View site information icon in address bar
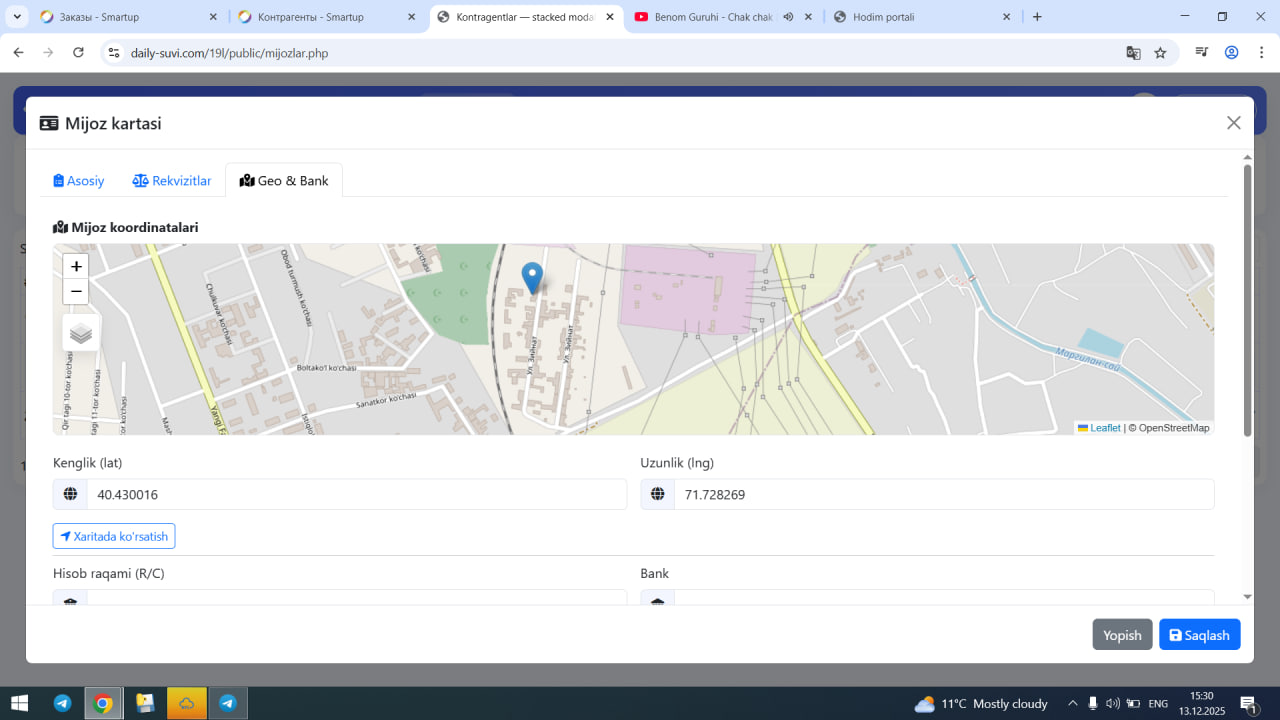The width and height of the screenshot is (1280, 720). [114, 53]
